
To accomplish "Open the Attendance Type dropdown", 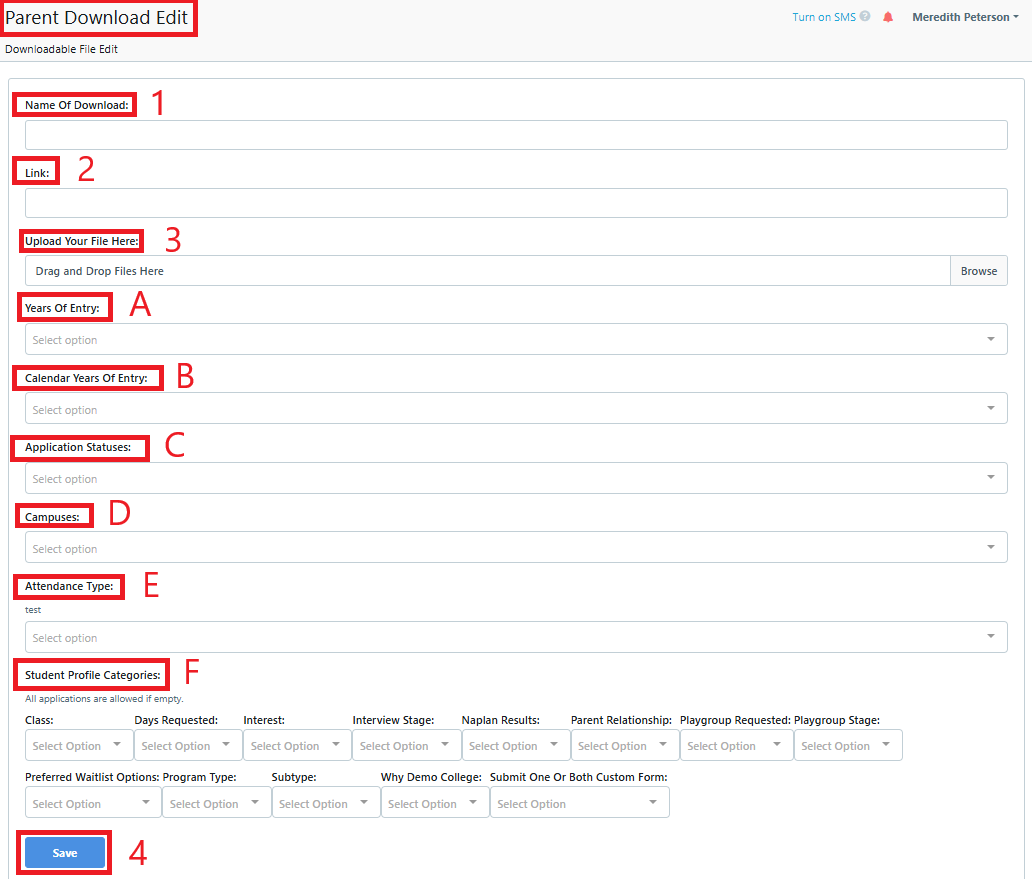I will (x=516, y=636).
